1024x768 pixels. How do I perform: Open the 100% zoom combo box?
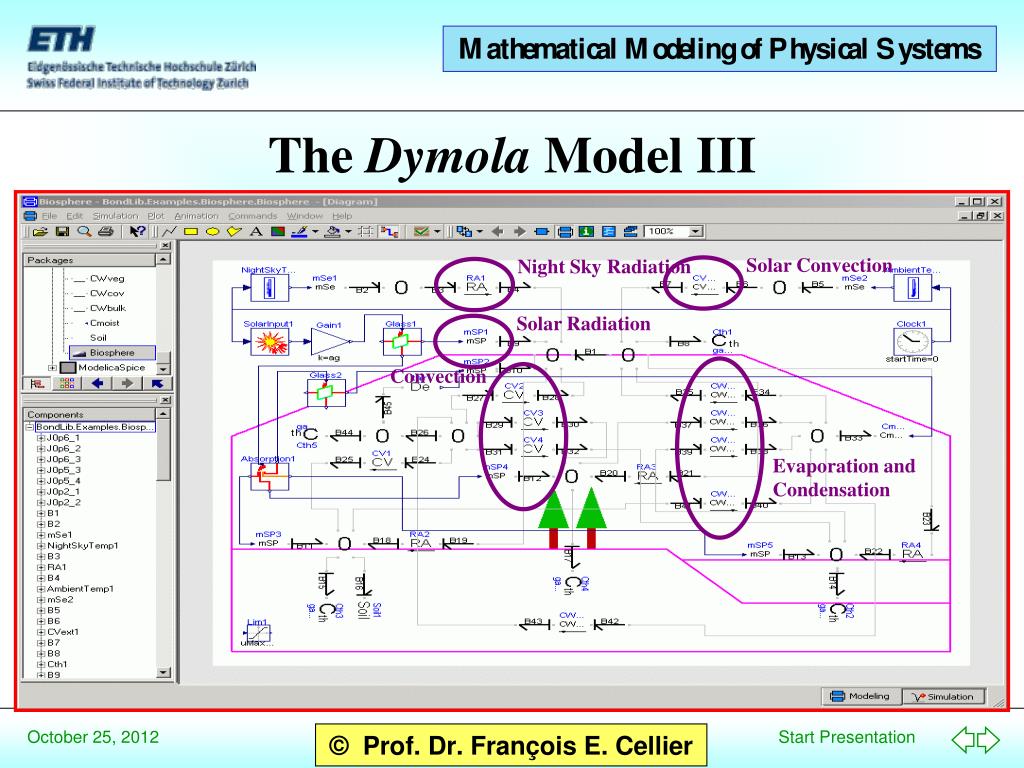[673, 231]
